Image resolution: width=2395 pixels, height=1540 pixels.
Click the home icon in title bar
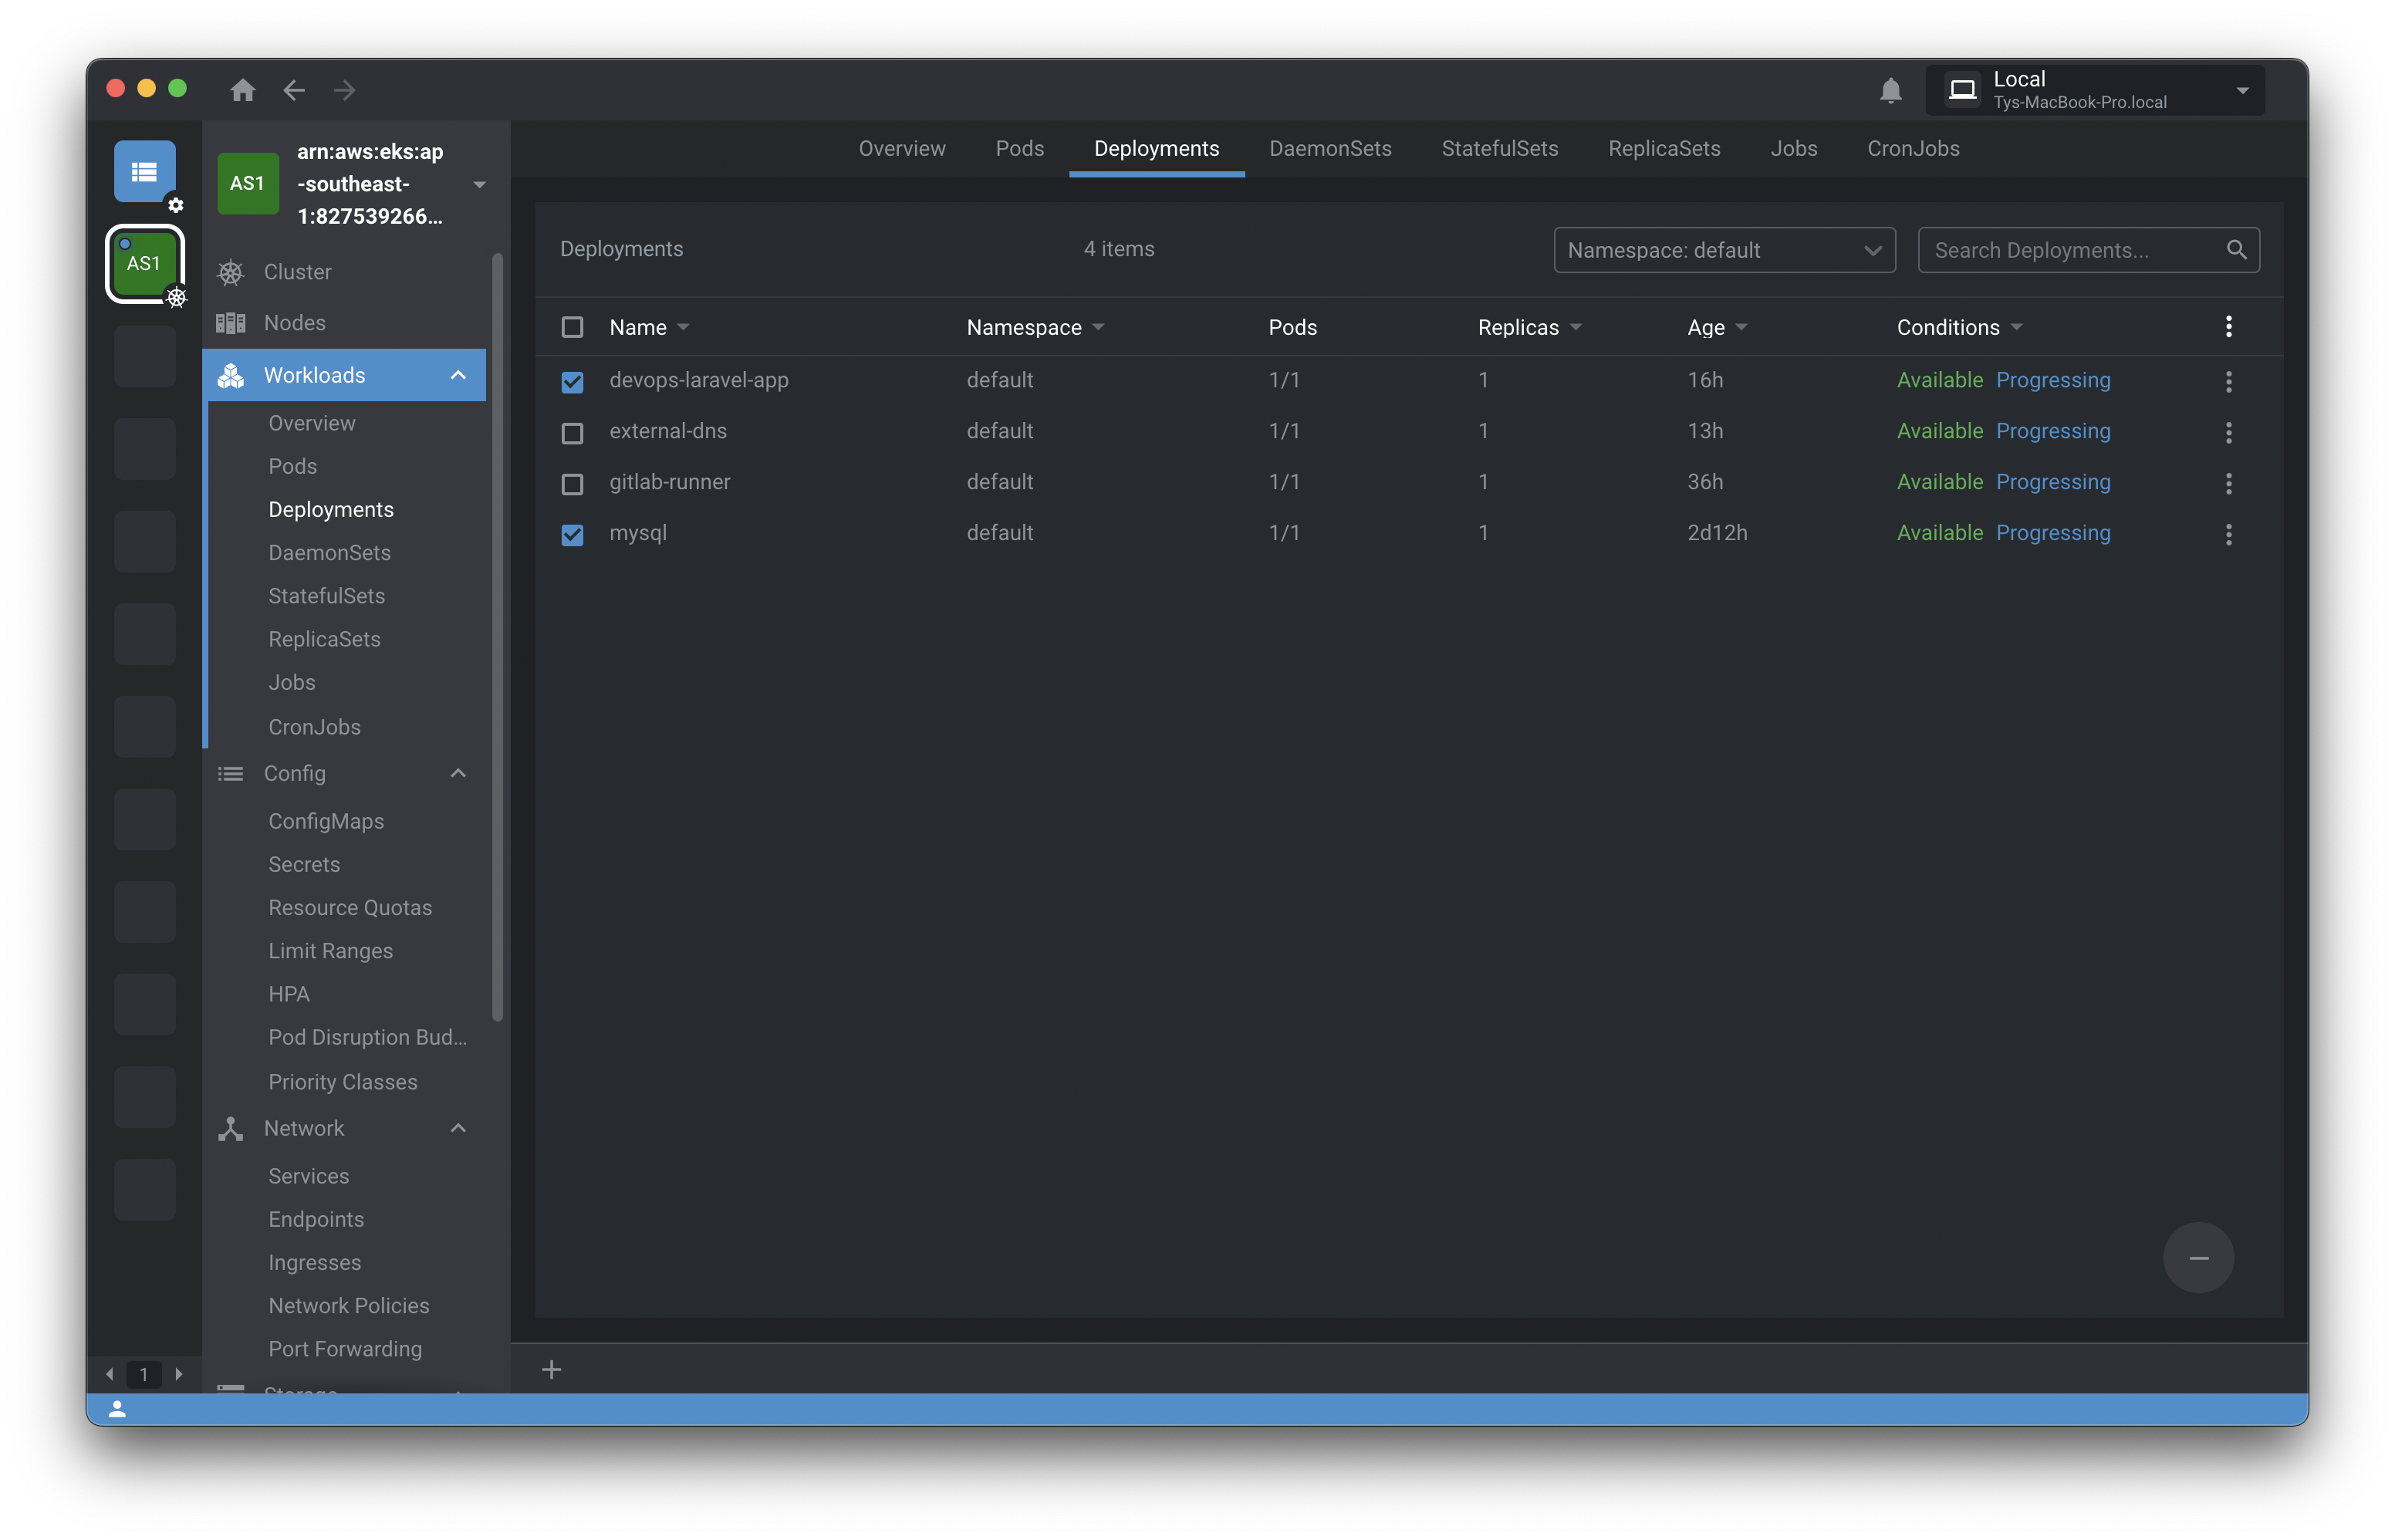point(242,90)
